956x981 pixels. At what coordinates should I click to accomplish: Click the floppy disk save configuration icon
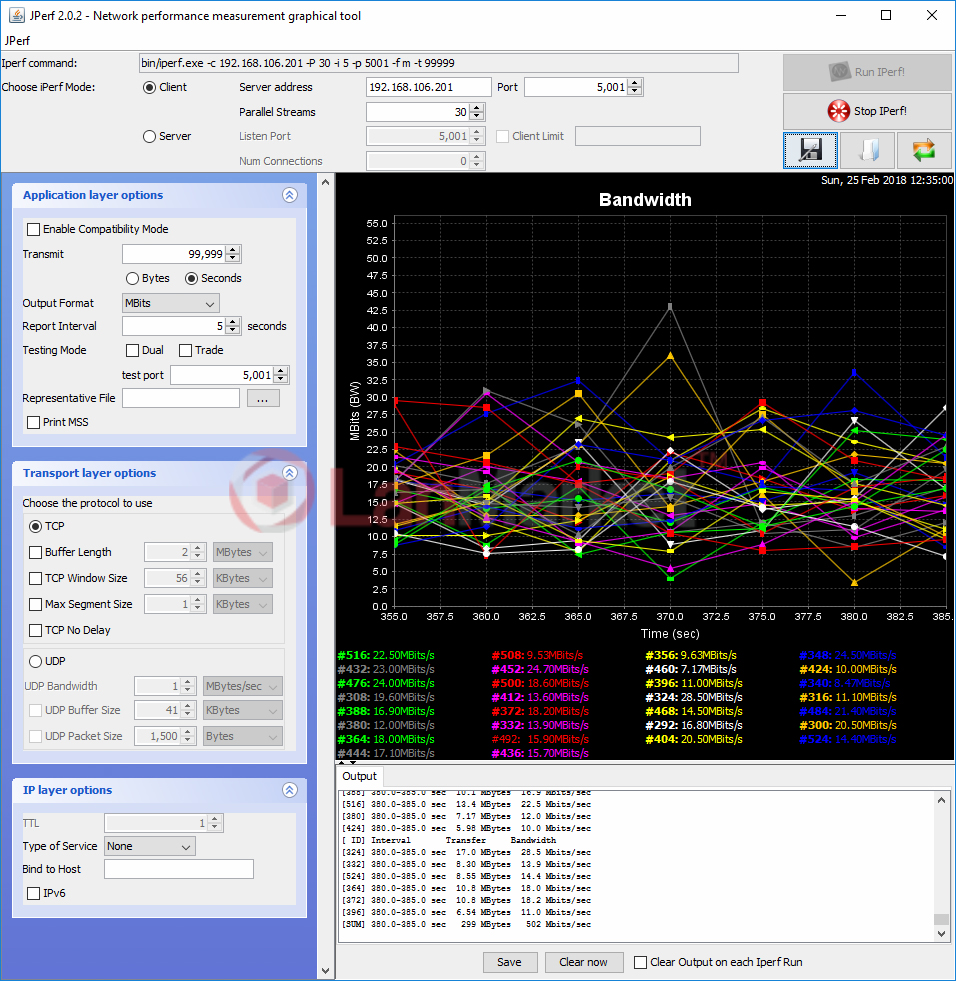[x=810, y=150]
